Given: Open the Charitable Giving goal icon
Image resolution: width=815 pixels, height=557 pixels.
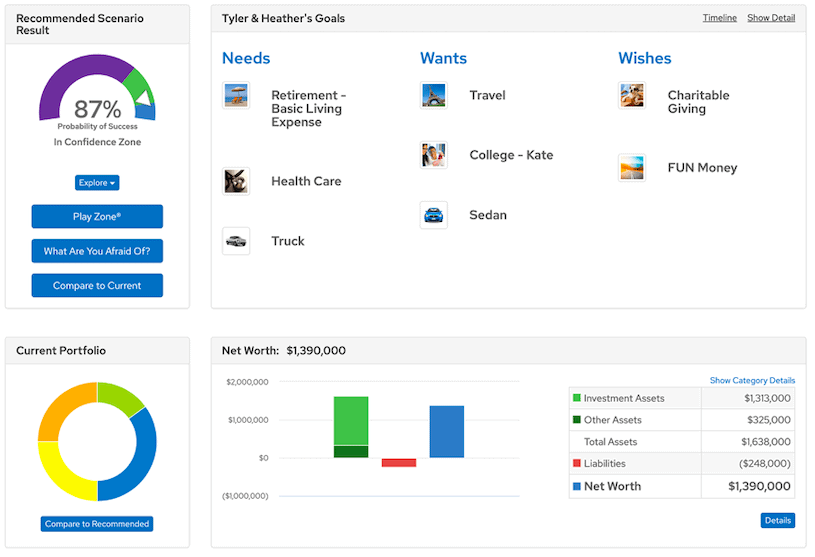Looking at the screenshot, I should (x=632, y=96).
